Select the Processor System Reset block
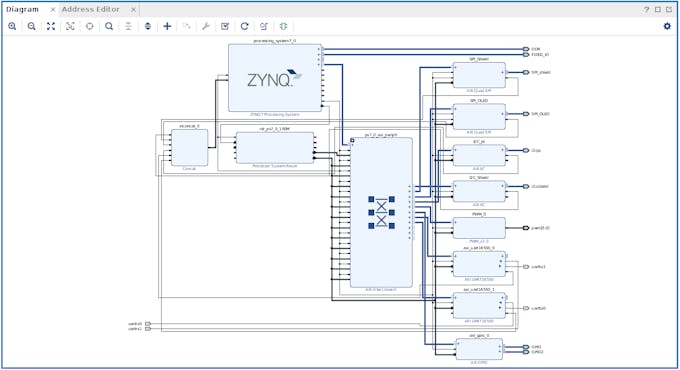Viewport: 680px width, 370px height. click(x=275, y=148)
